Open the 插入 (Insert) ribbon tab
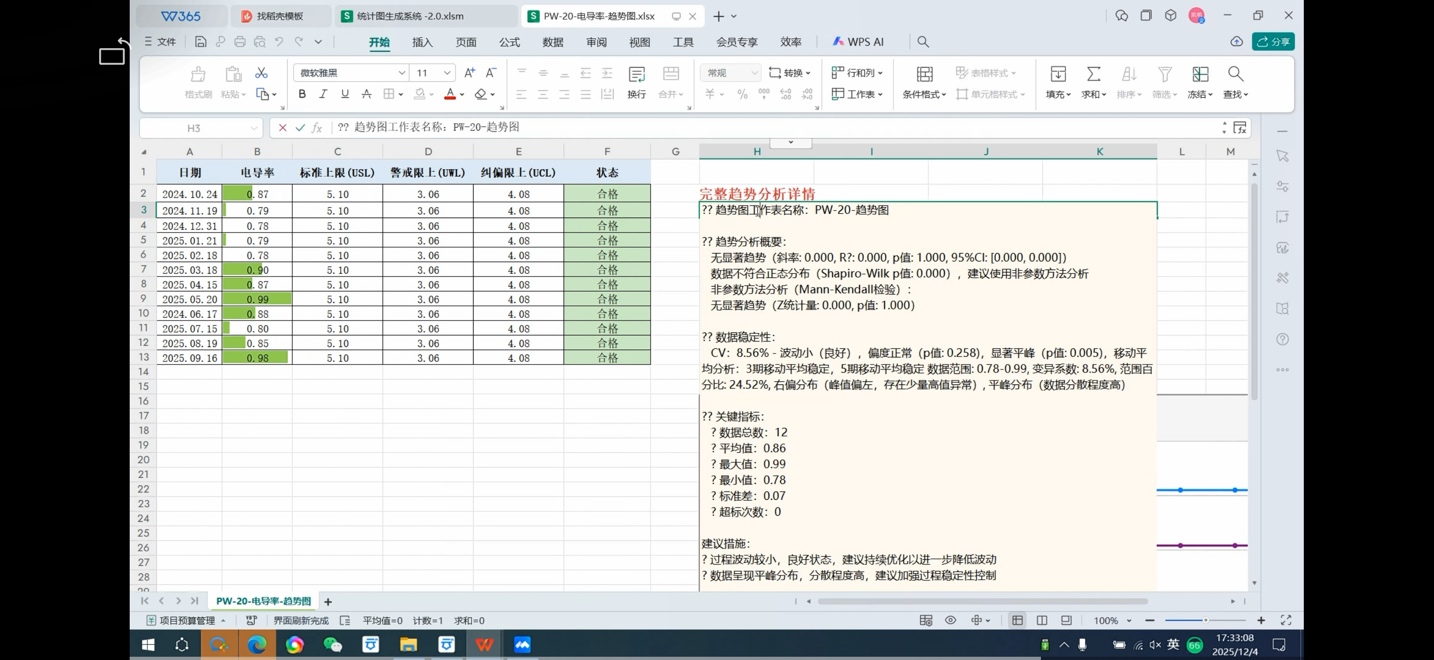Screen dimensions: 1434x660 (422, 42)
